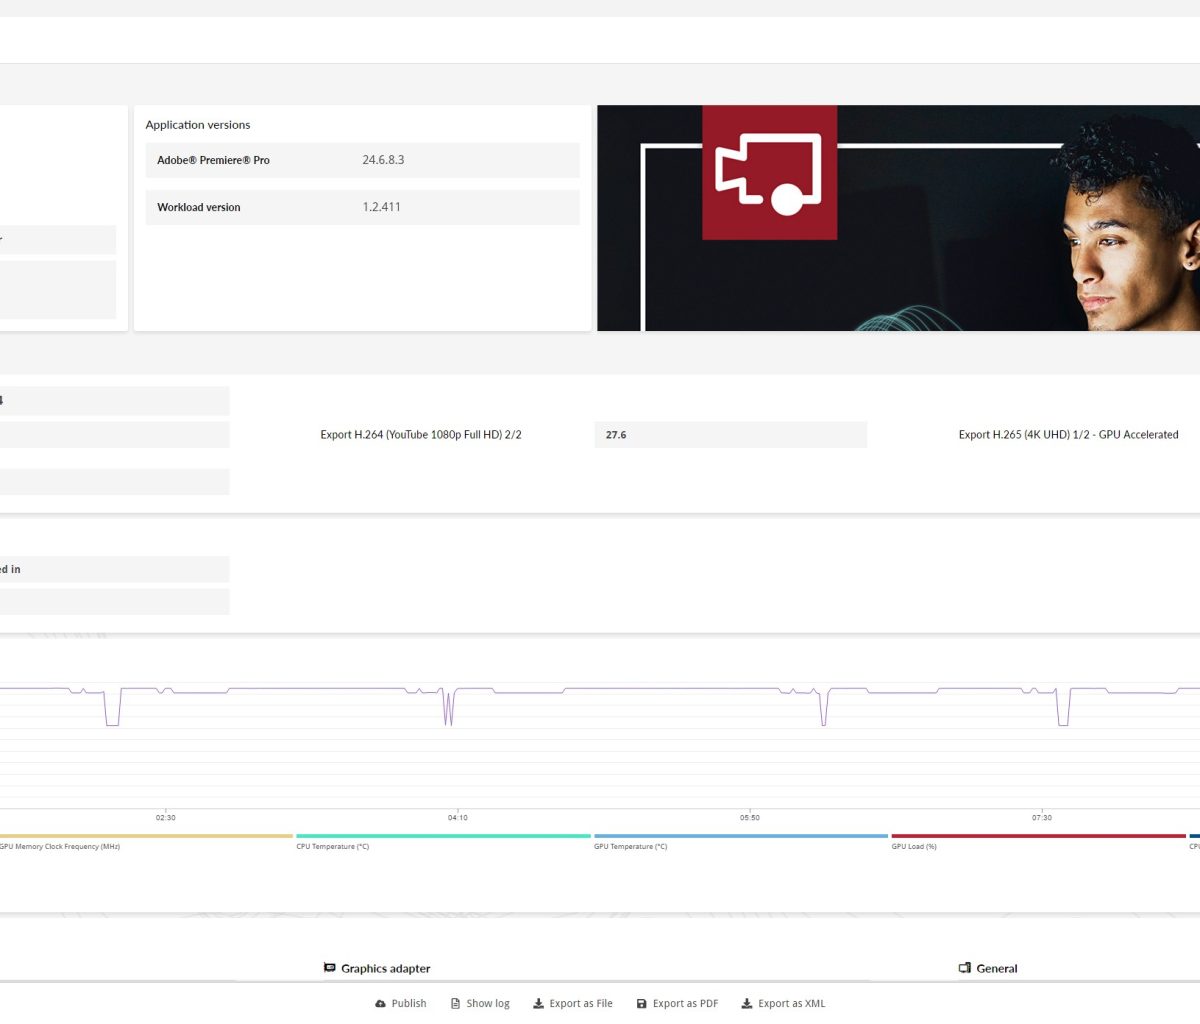The width and height of the screenshot is (1200, 1024).
Task: Select the Workload version label
Action: 199,207
